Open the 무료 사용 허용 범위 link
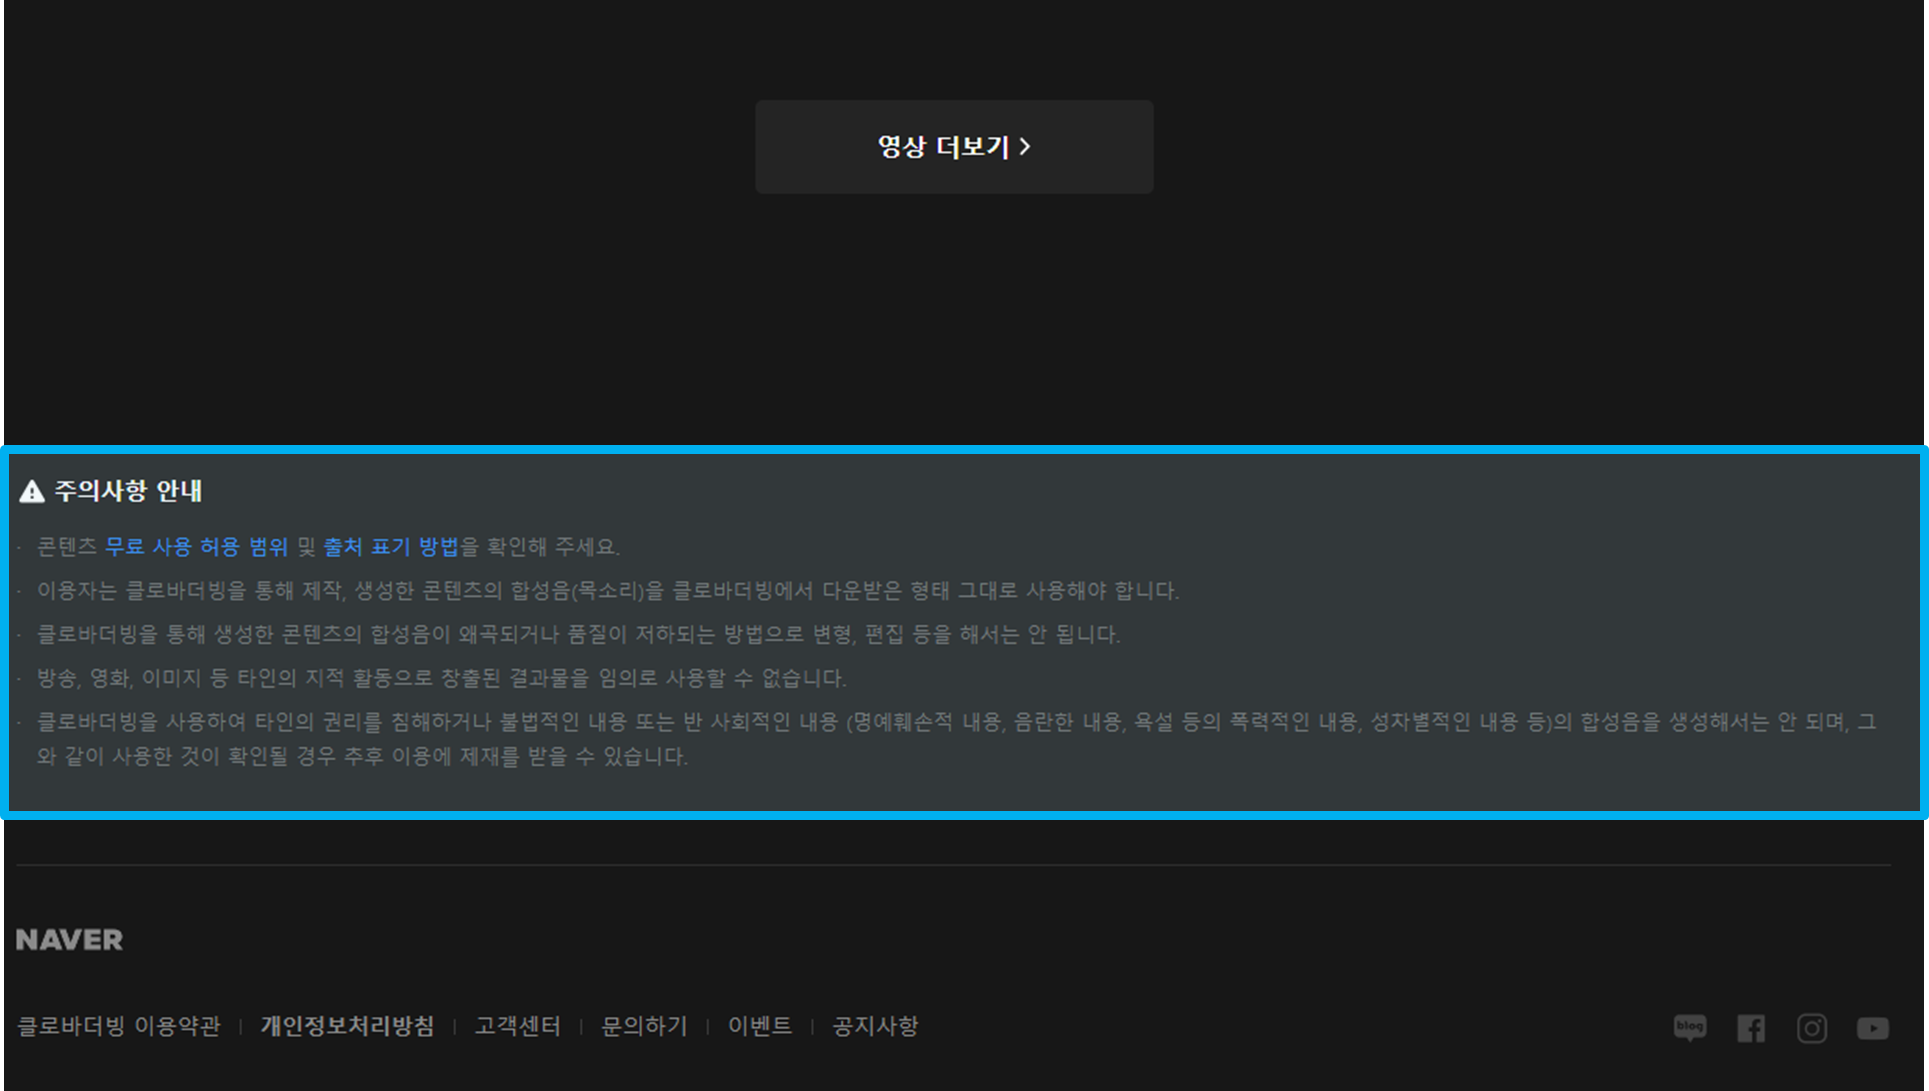Image resolution: width=1929 pixels, height=1091 pixels. click(x=196, y=547)
